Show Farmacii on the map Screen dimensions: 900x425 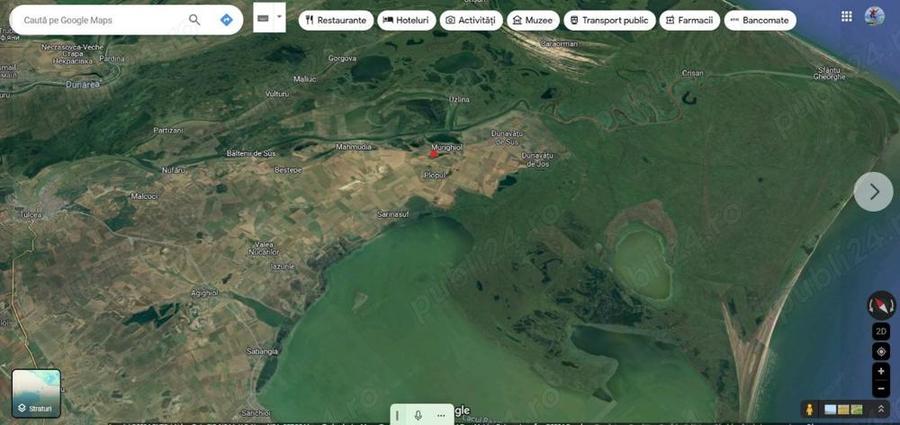pos(689,20)
